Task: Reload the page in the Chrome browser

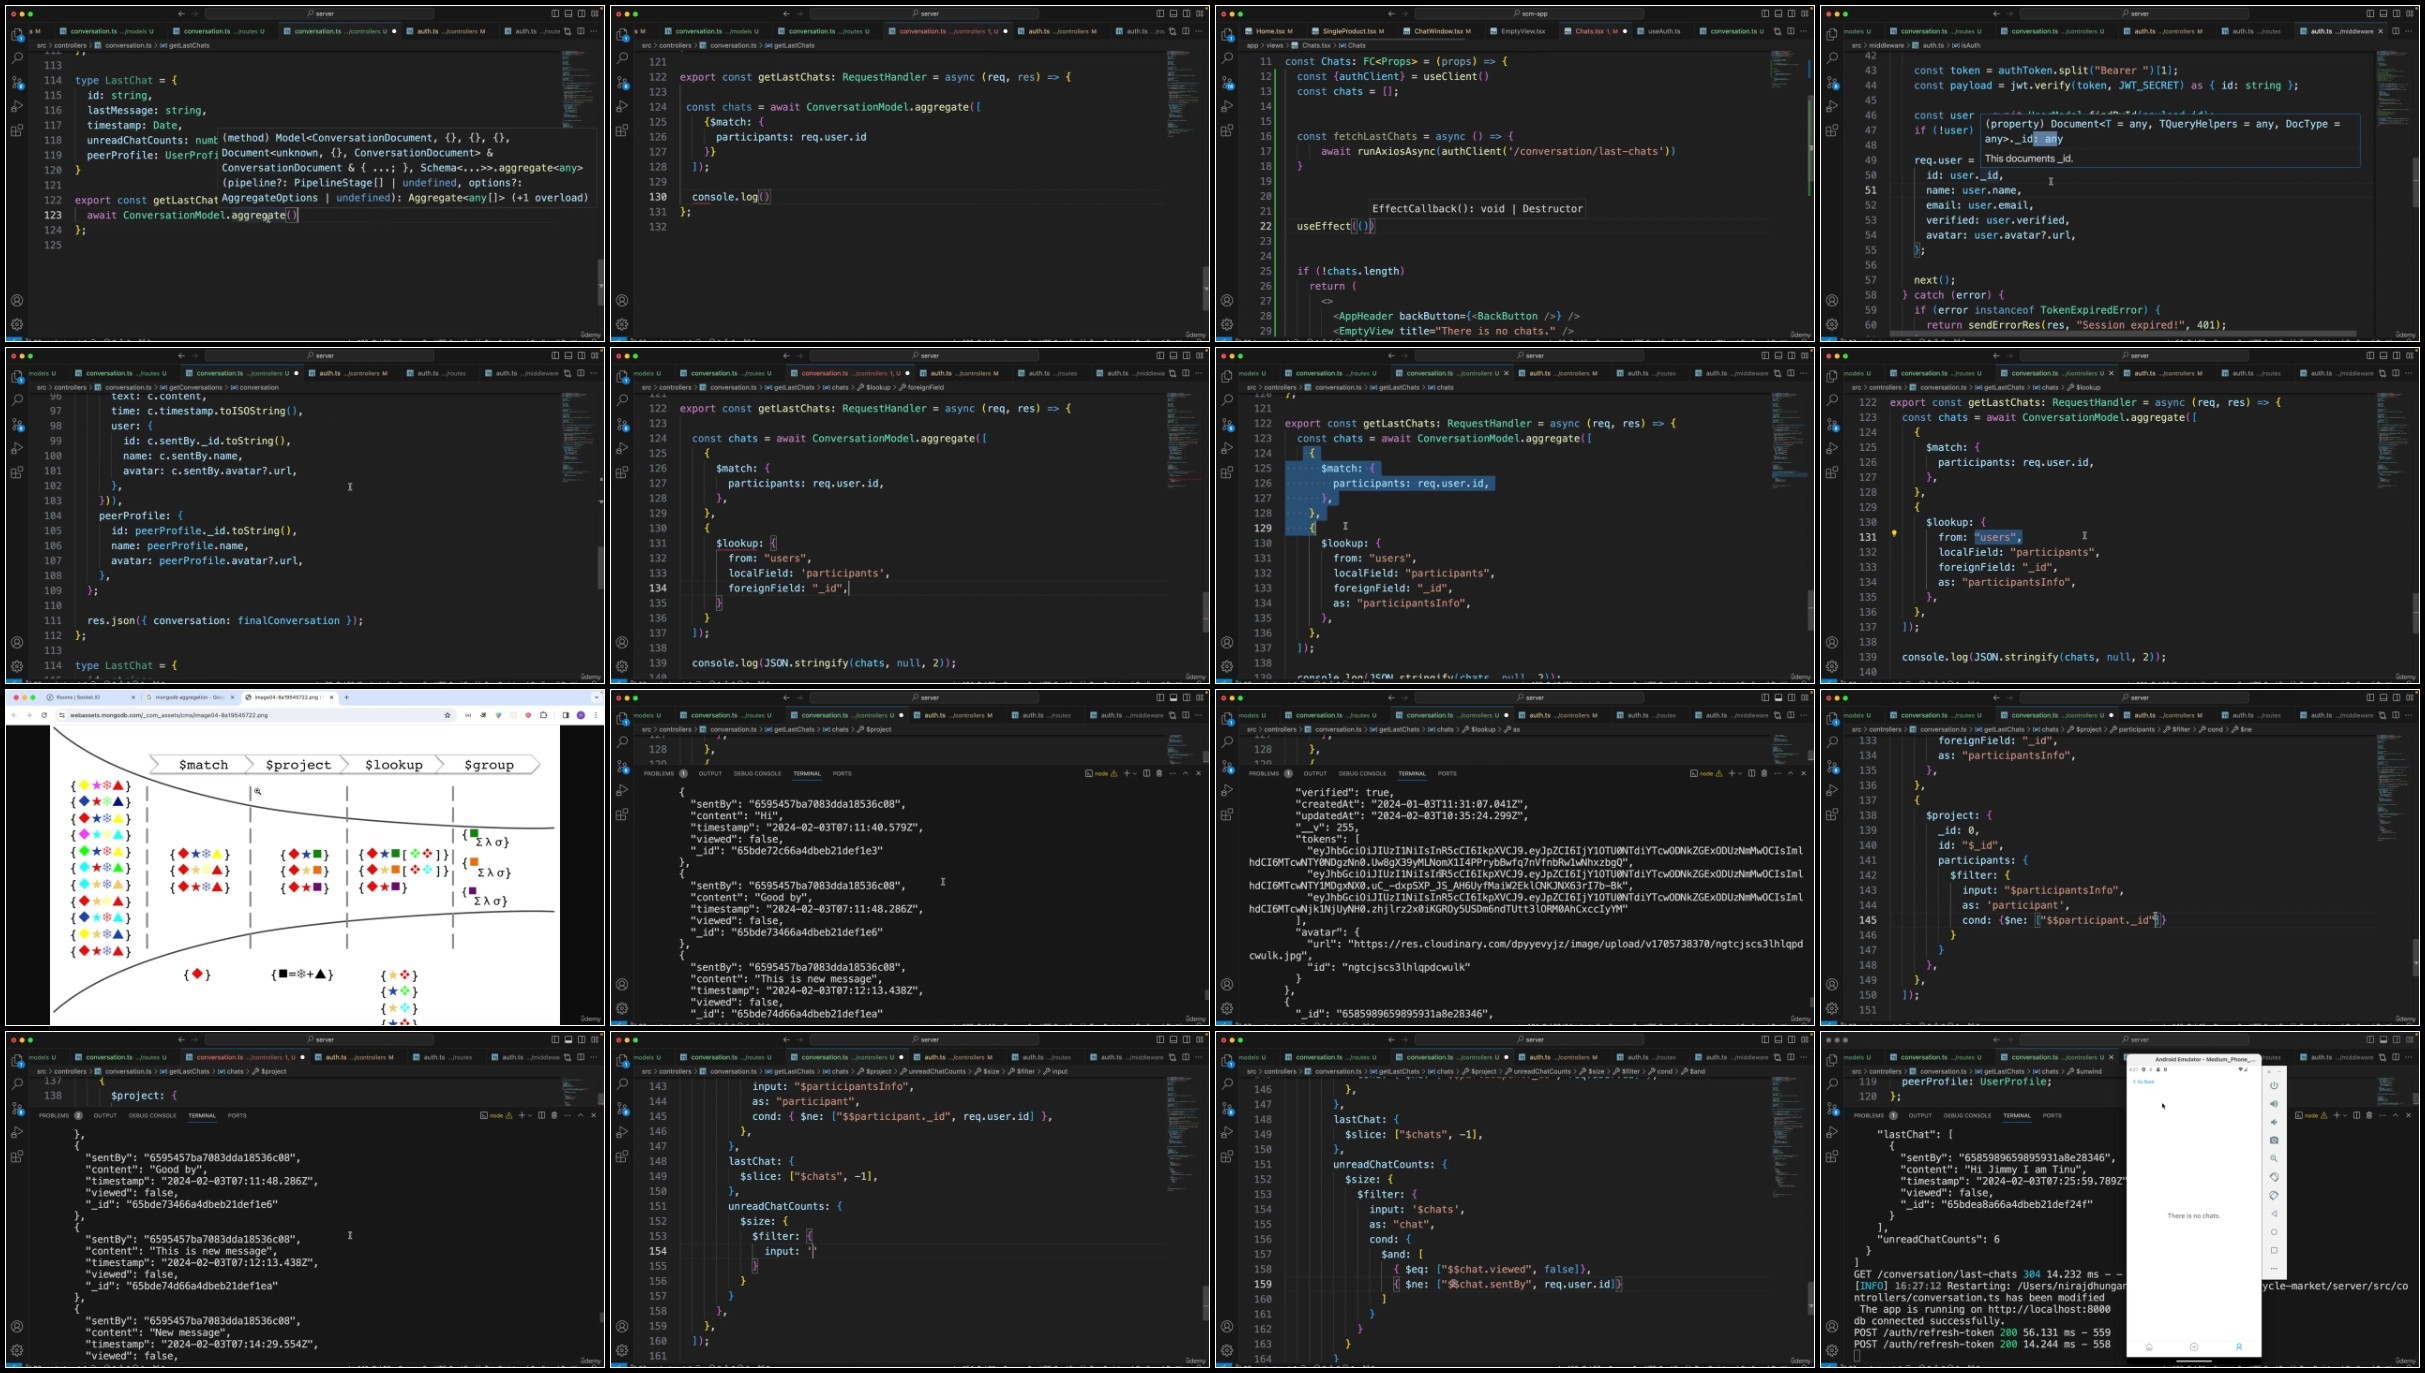Action: point(44,715)
